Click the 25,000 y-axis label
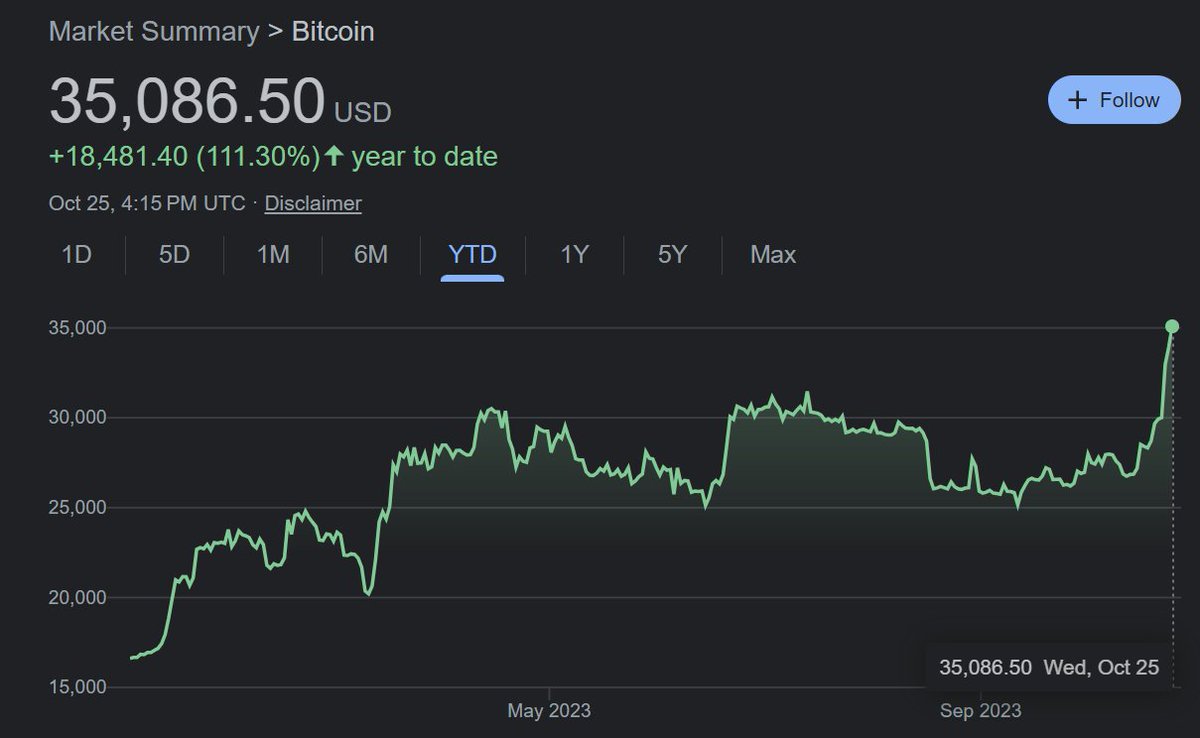Screen dimensions: 1200x738 tap(77, 507)
